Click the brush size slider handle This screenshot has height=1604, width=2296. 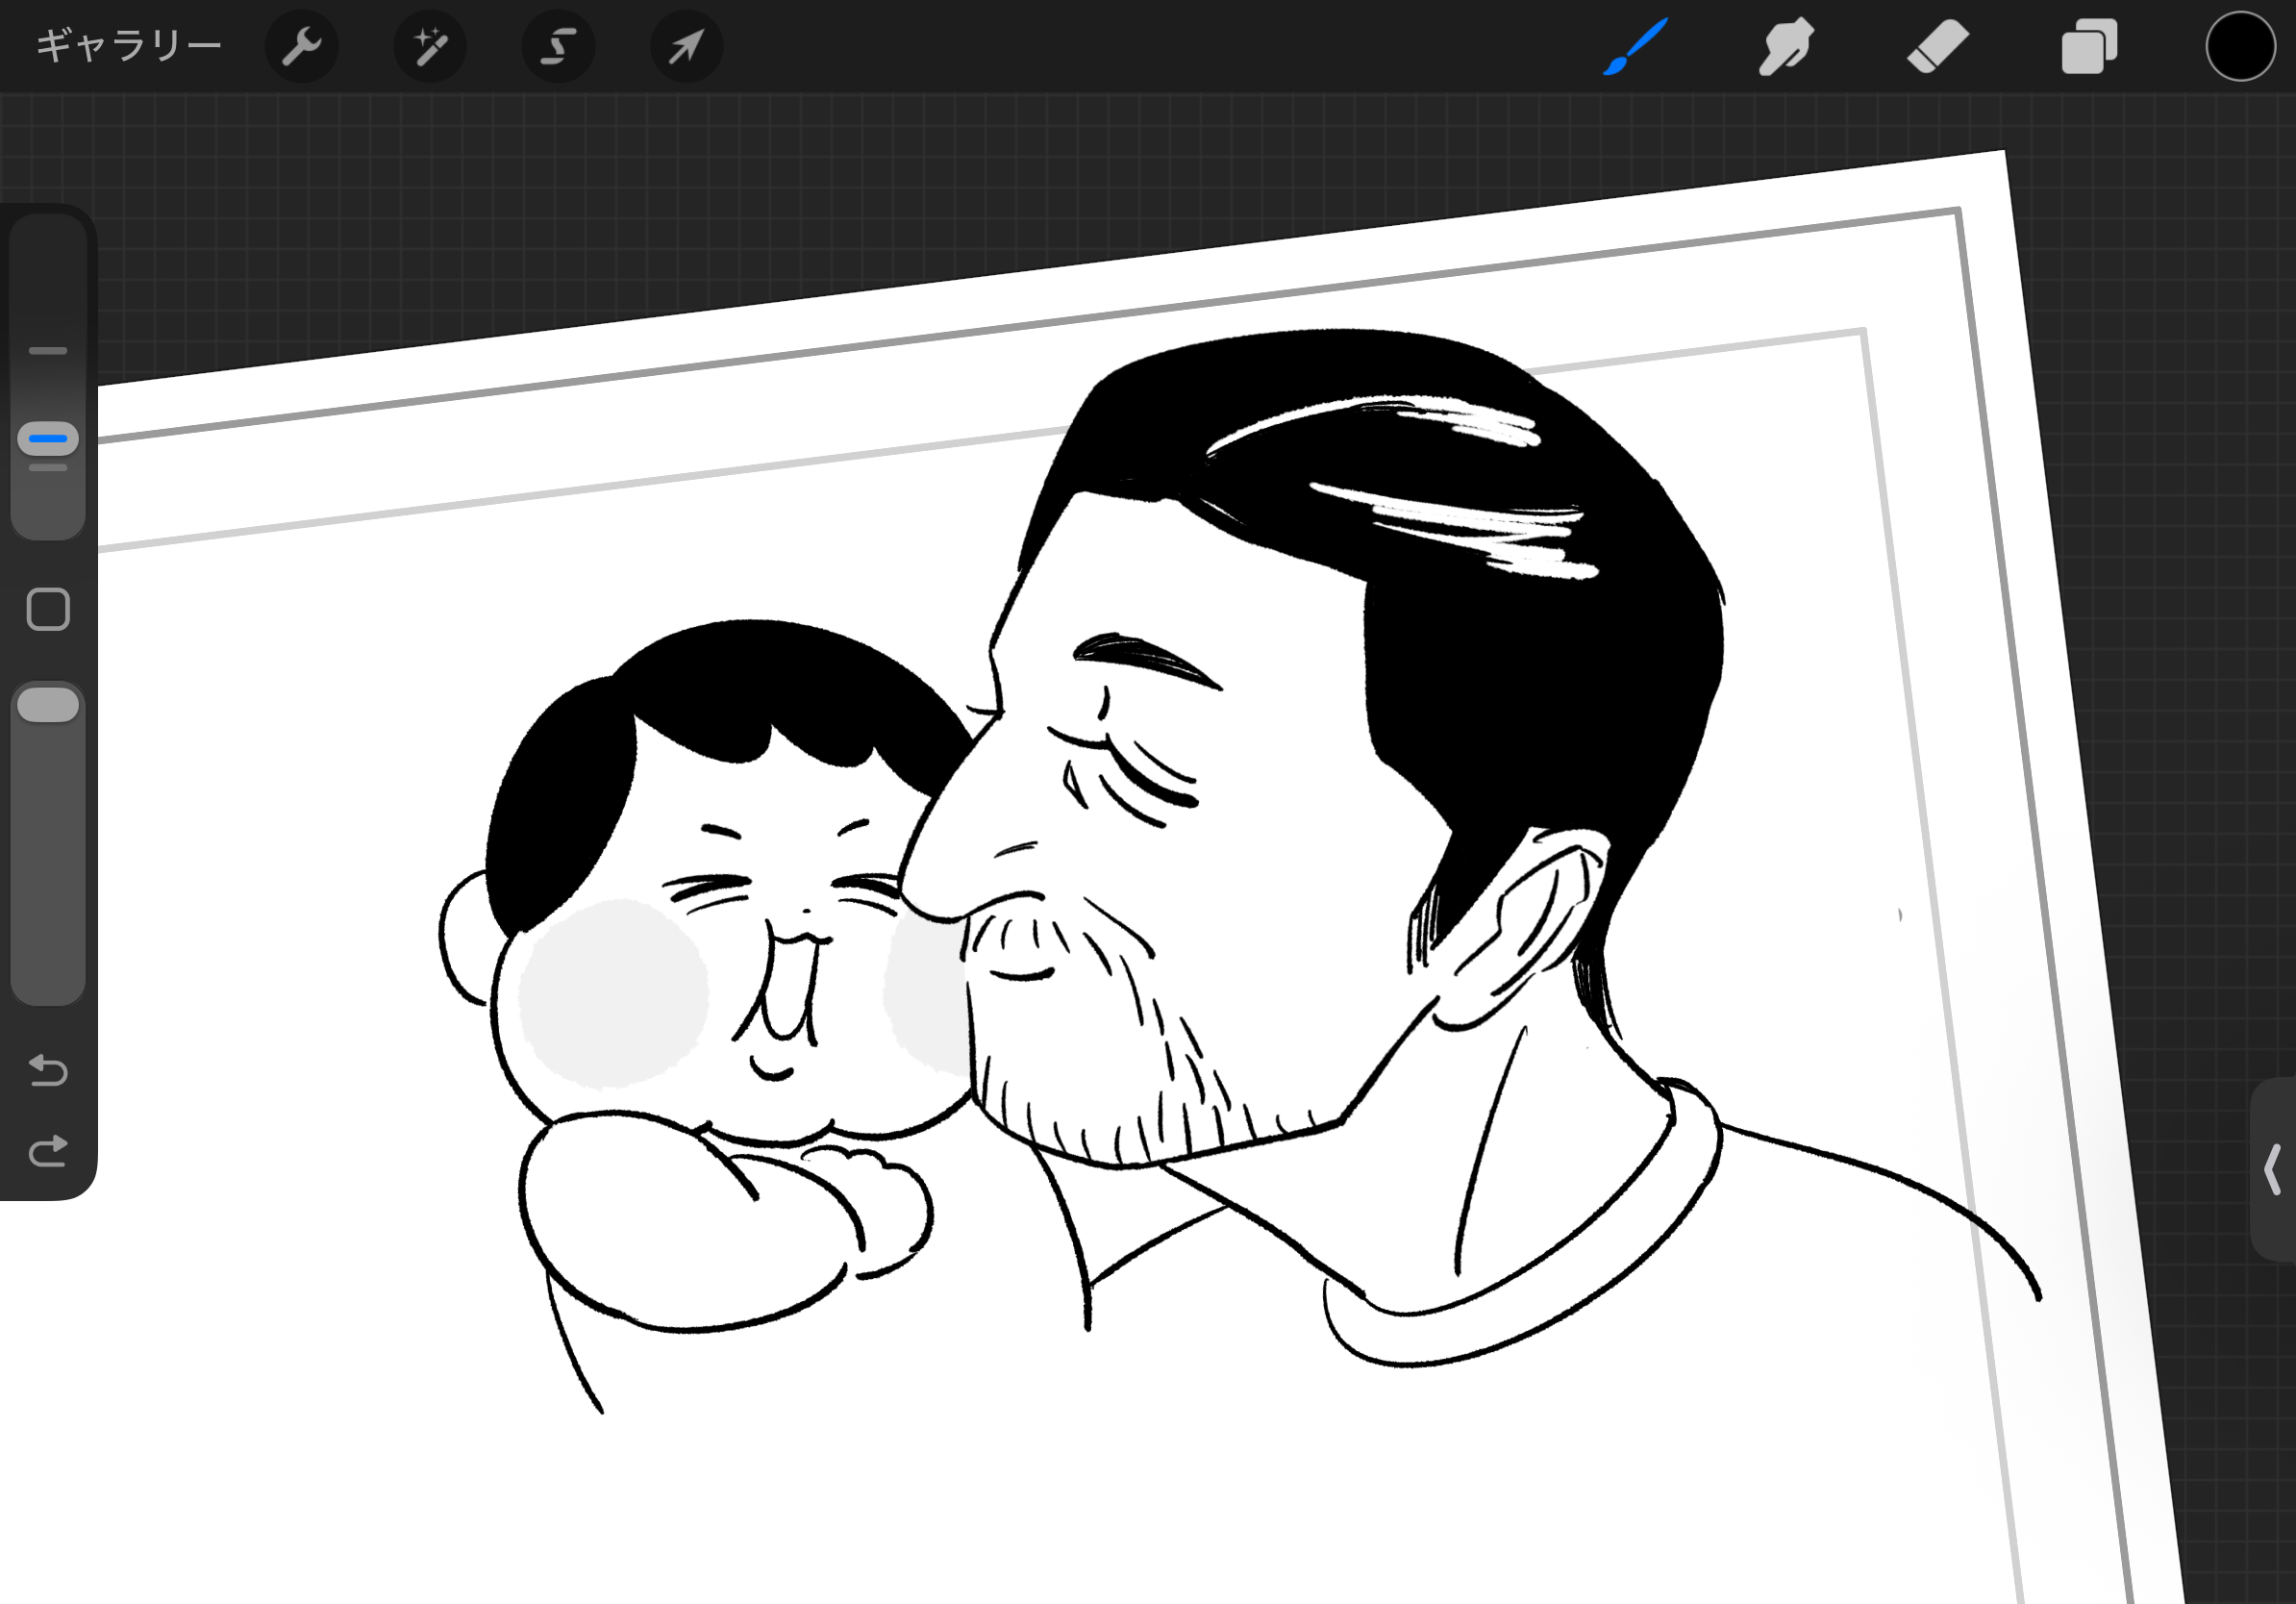tap(48, 438)
